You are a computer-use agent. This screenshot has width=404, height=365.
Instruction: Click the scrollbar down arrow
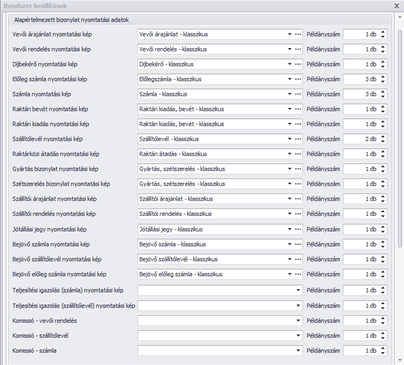click(400, 360)
